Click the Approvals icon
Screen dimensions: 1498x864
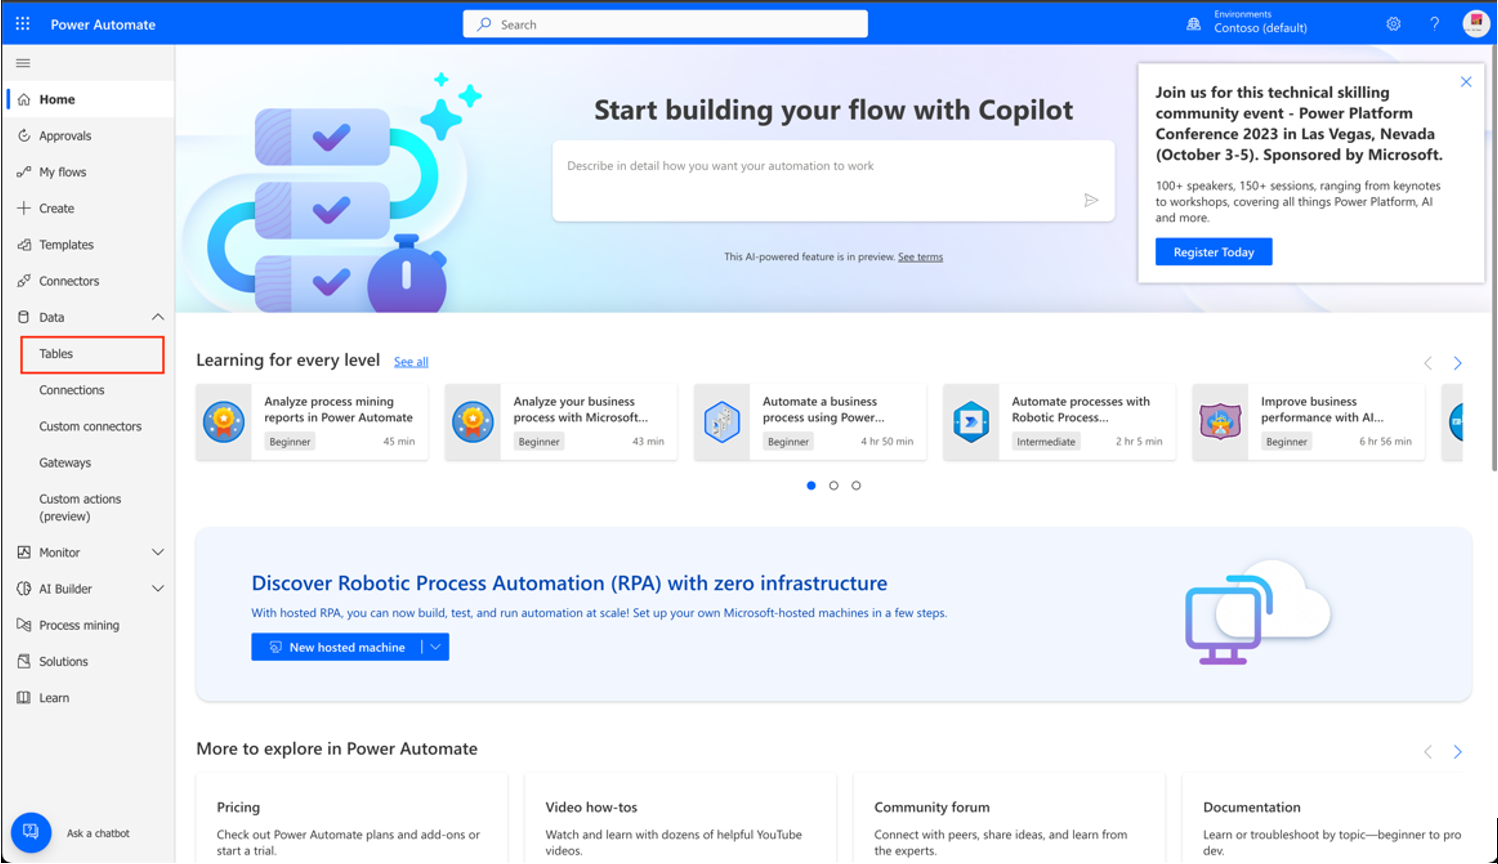[x=24, y=136]
